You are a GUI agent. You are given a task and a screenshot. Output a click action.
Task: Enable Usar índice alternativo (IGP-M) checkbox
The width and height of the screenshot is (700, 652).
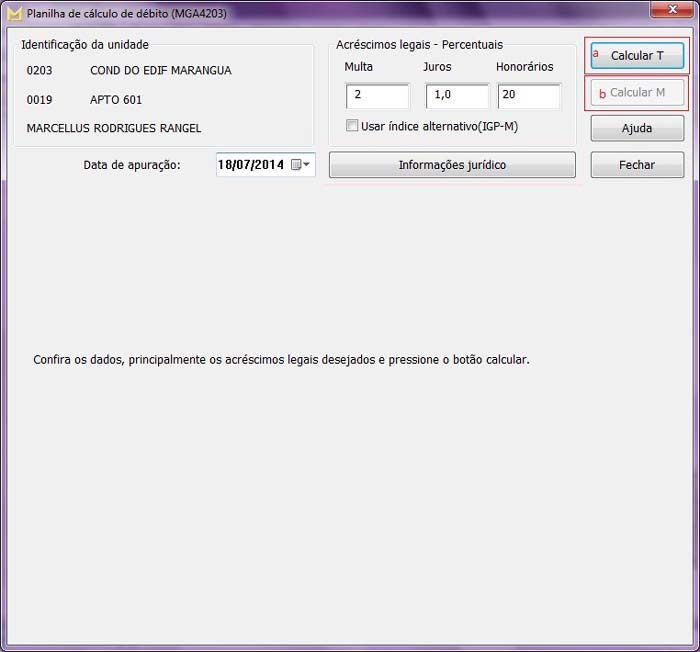(352, 126)
